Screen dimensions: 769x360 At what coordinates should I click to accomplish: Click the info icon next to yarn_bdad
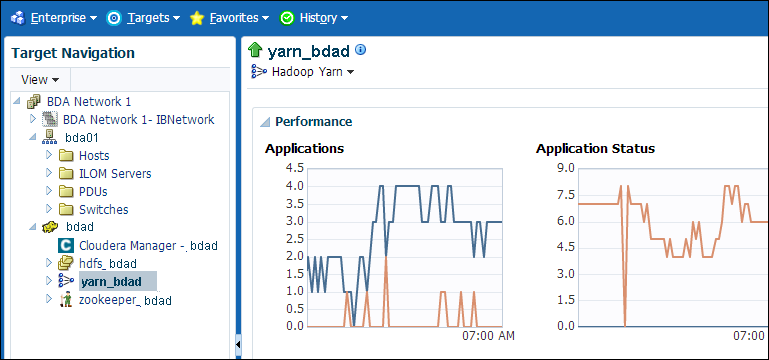(360, 50)
